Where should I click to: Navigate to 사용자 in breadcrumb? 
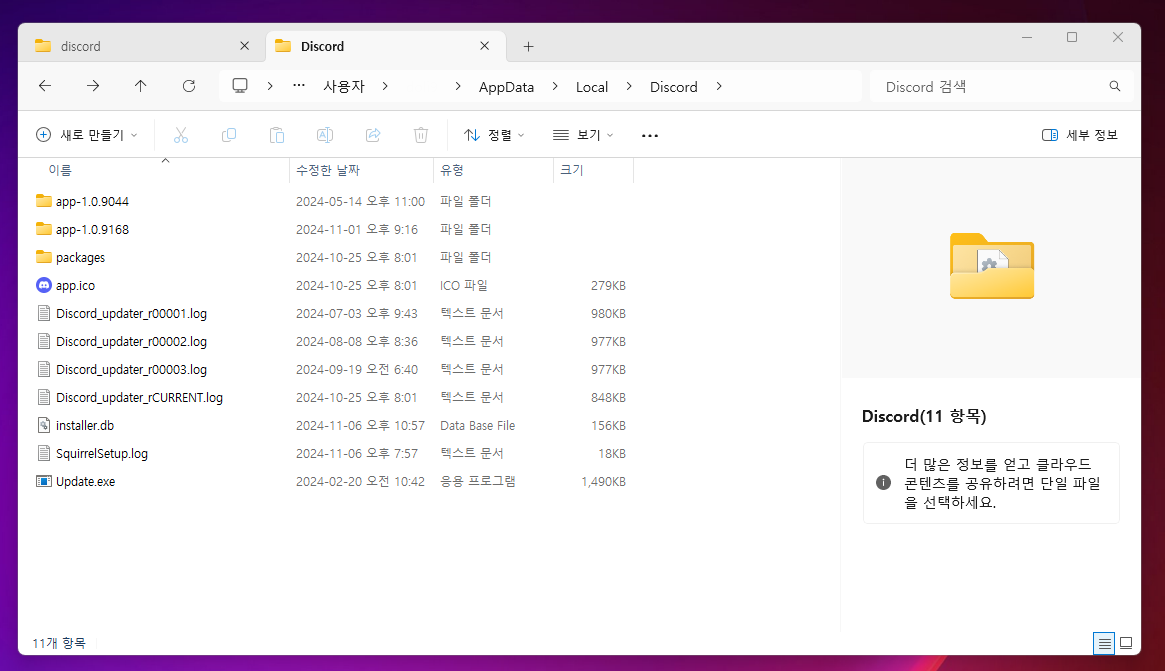344,86
